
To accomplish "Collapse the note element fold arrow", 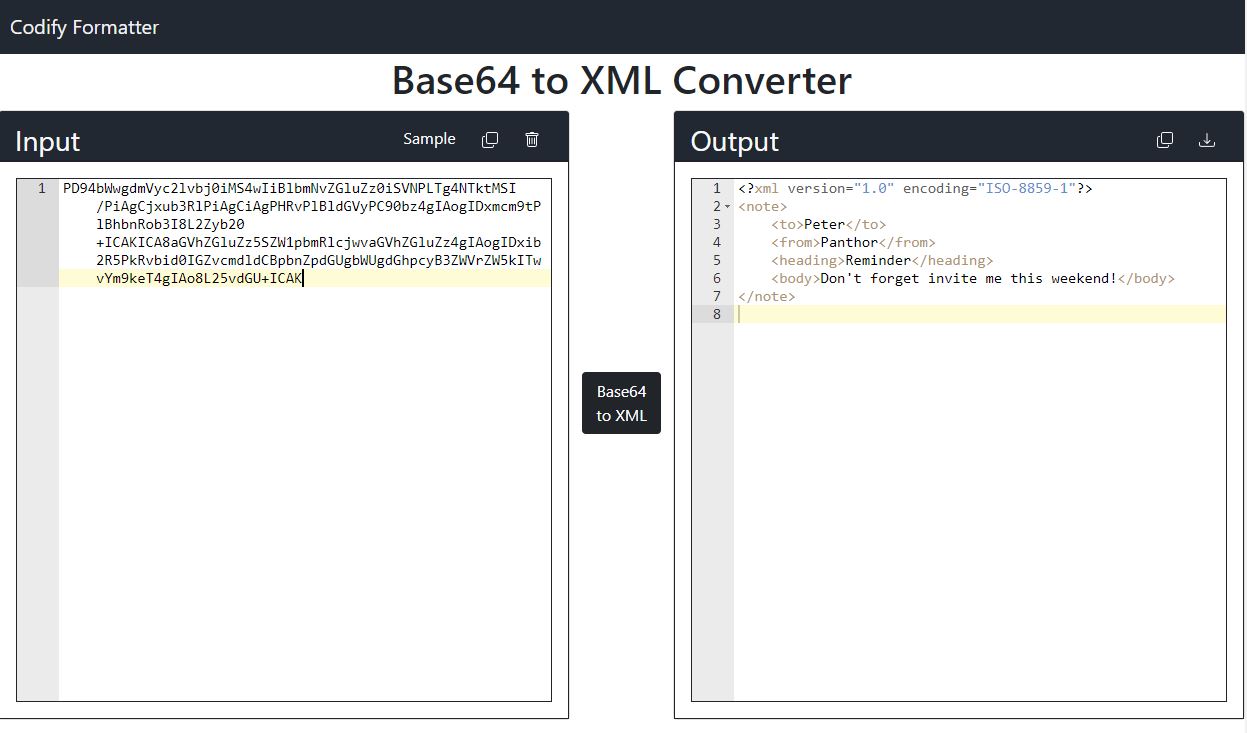I will (x=727, y=206).
